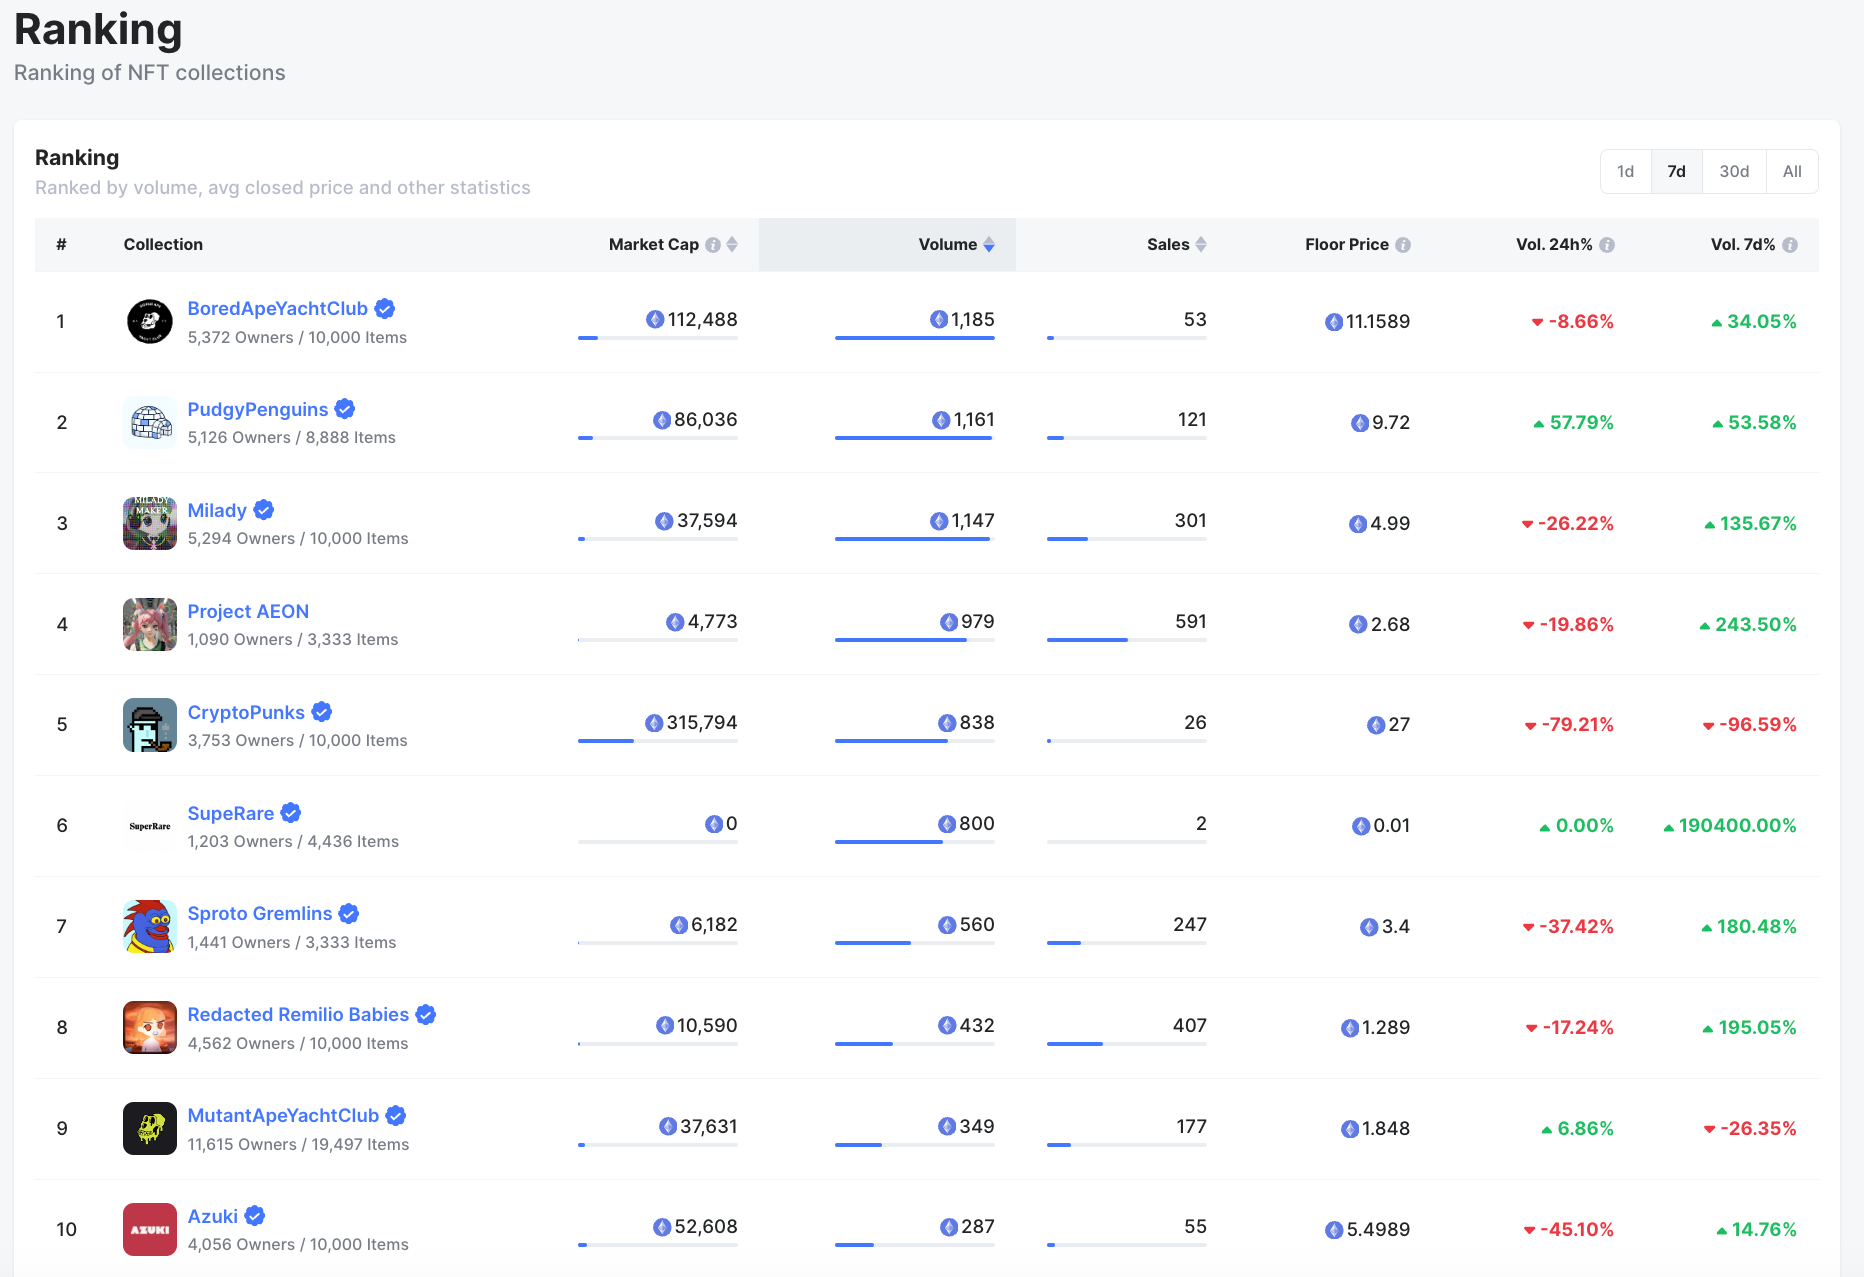Open Azuki collection link
The height and width of the screenshot is (1277, 1864).
point(213,1216)
